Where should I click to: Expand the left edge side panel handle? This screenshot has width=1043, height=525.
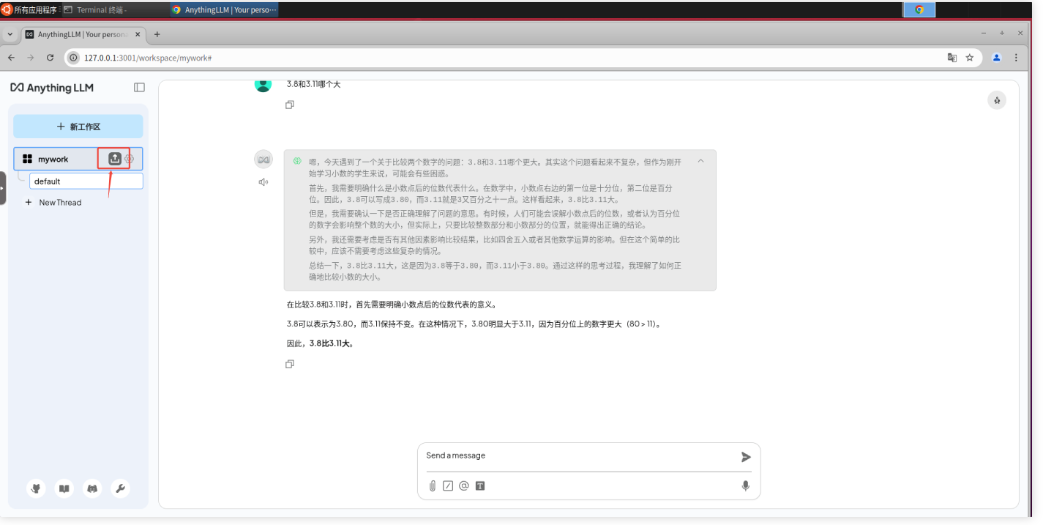3,188
